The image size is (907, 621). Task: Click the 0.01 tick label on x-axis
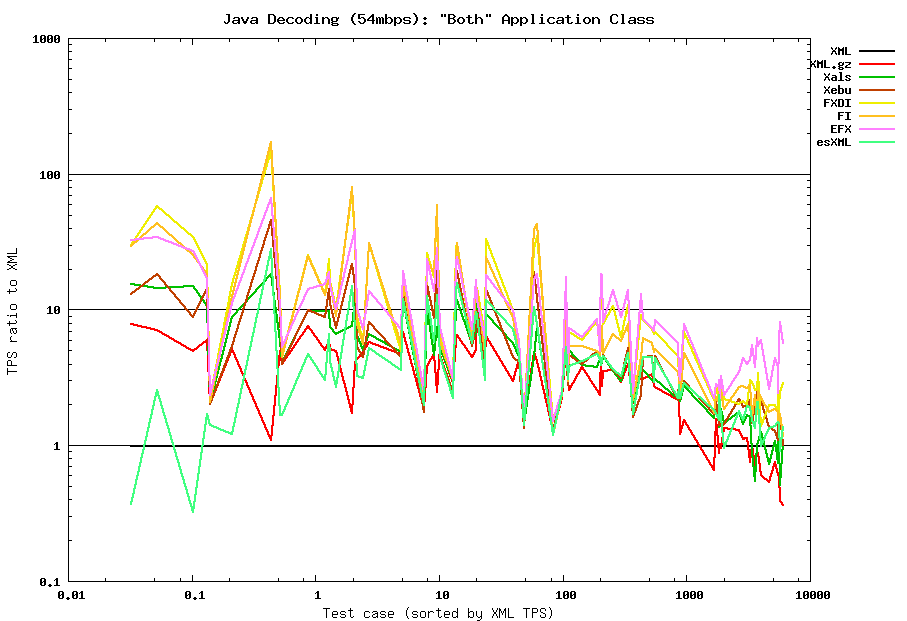point(70,596)
